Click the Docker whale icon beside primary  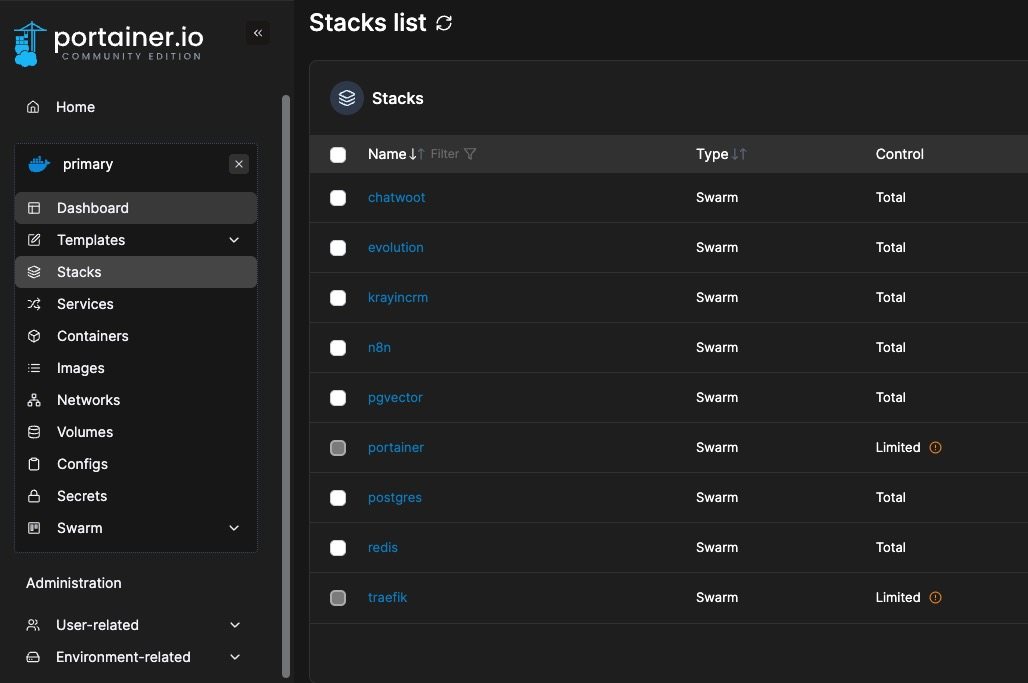point(39,164)
